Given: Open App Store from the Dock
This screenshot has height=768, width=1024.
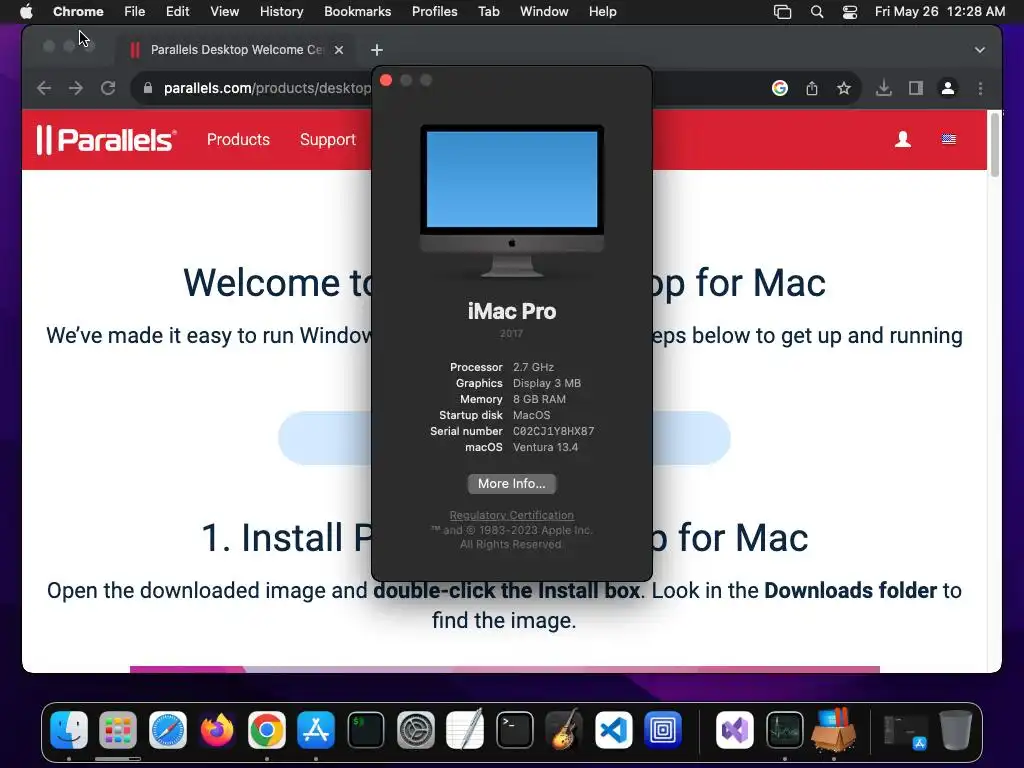Looking at the screenshot, I should [316, 729].
